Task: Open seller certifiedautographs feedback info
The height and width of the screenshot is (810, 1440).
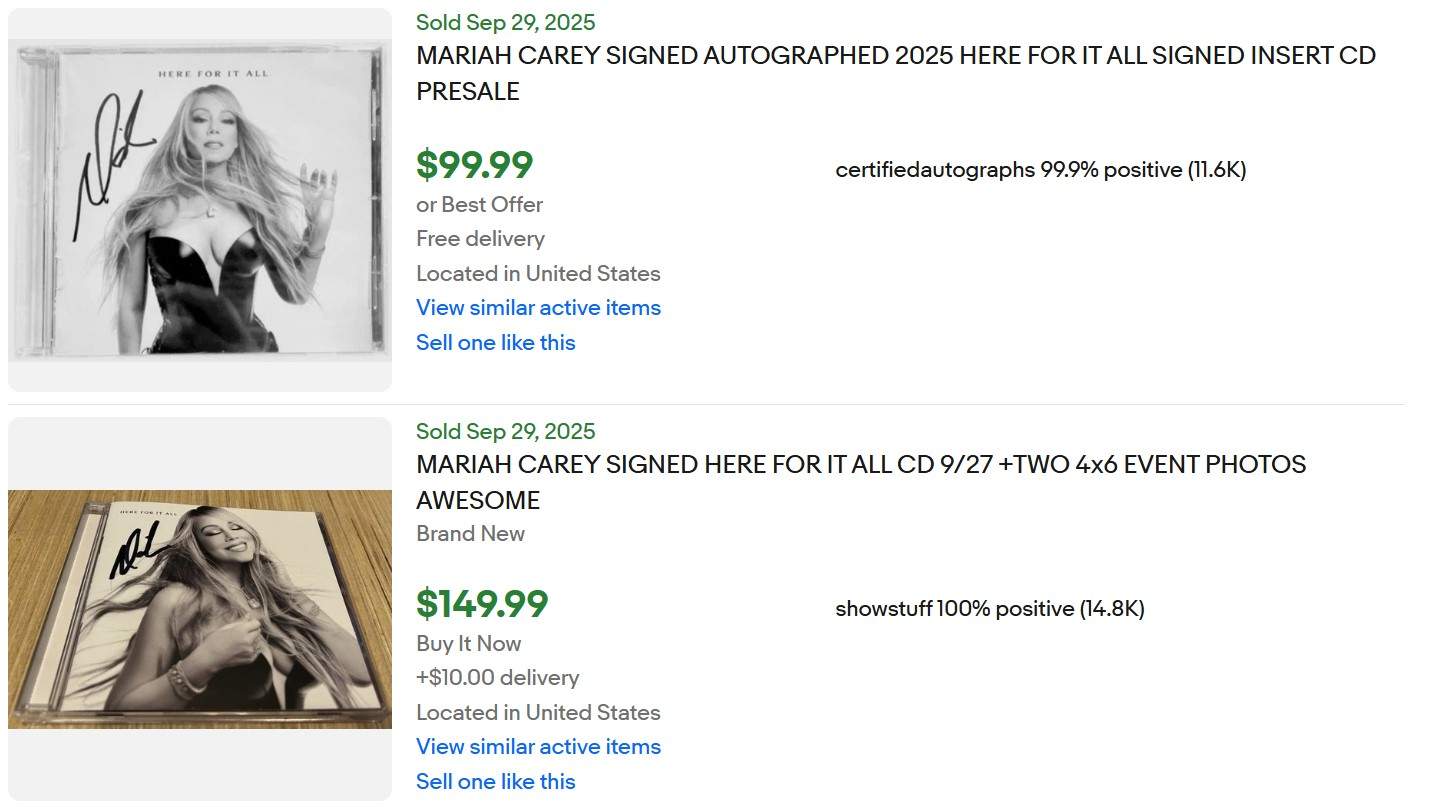Action: [x=1040, y=170]
